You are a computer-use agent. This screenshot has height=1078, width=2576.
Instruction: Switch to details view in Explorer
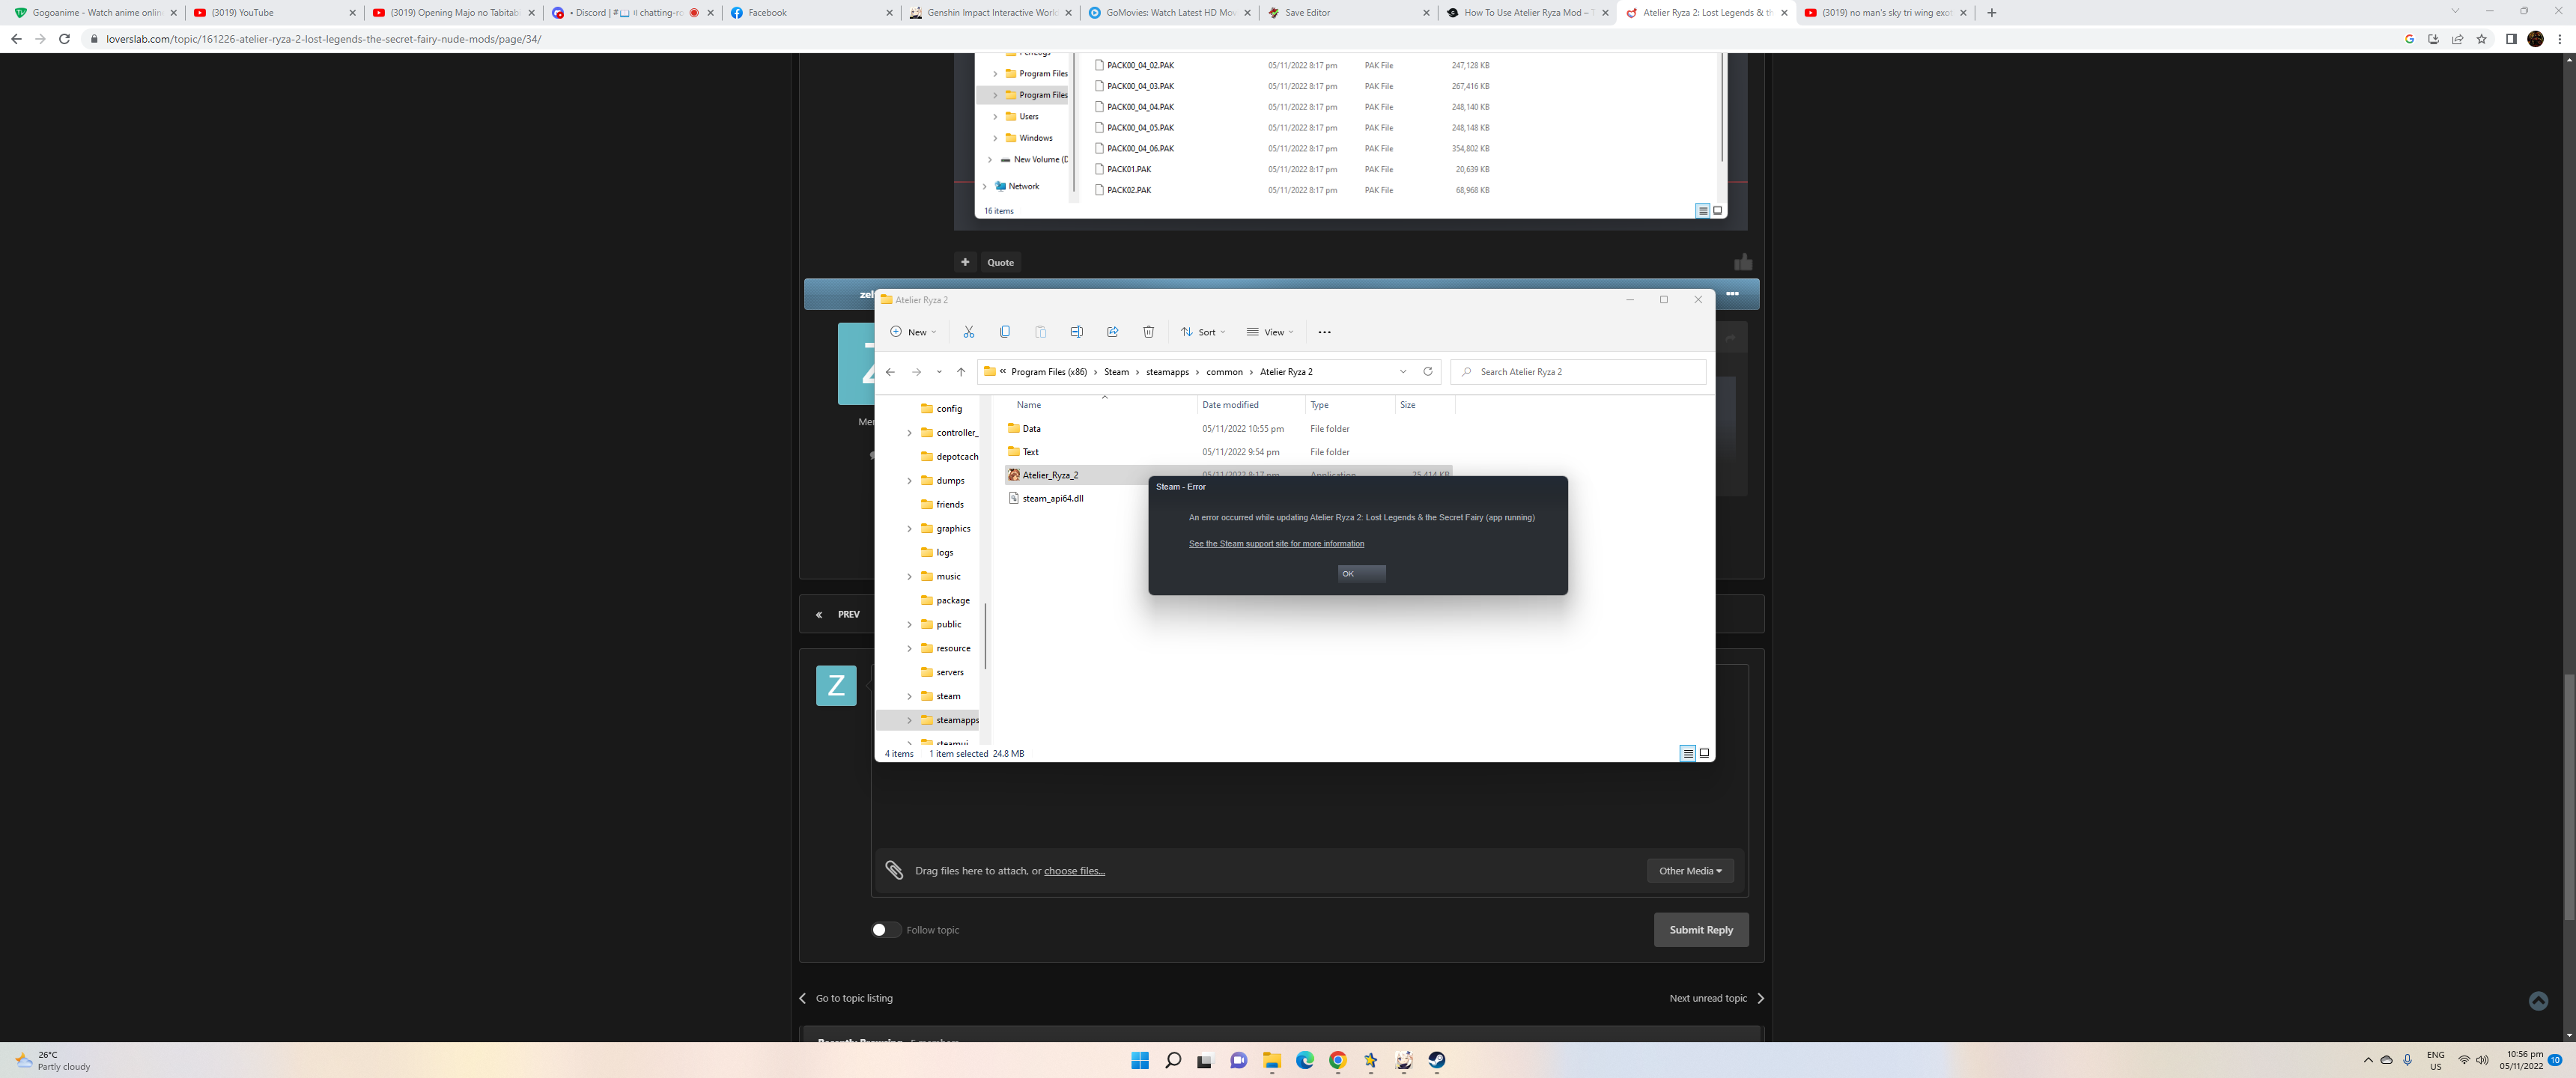[x=1687, y=753]
